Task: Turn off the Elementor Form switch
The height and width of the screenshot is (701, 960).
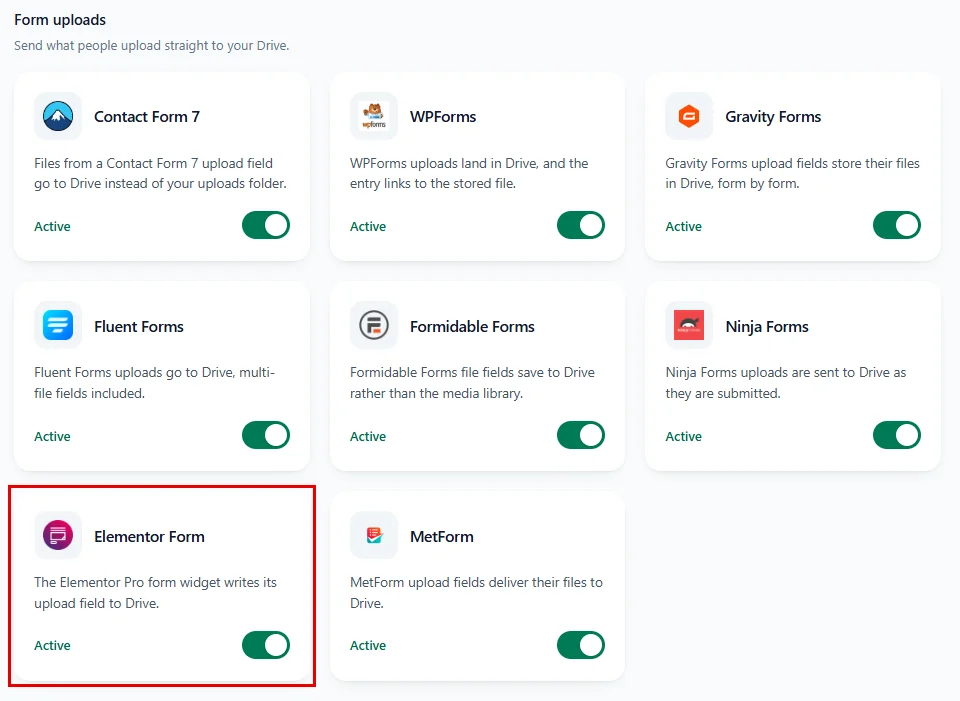Action: pyautogui.click(x=266, y=645)
